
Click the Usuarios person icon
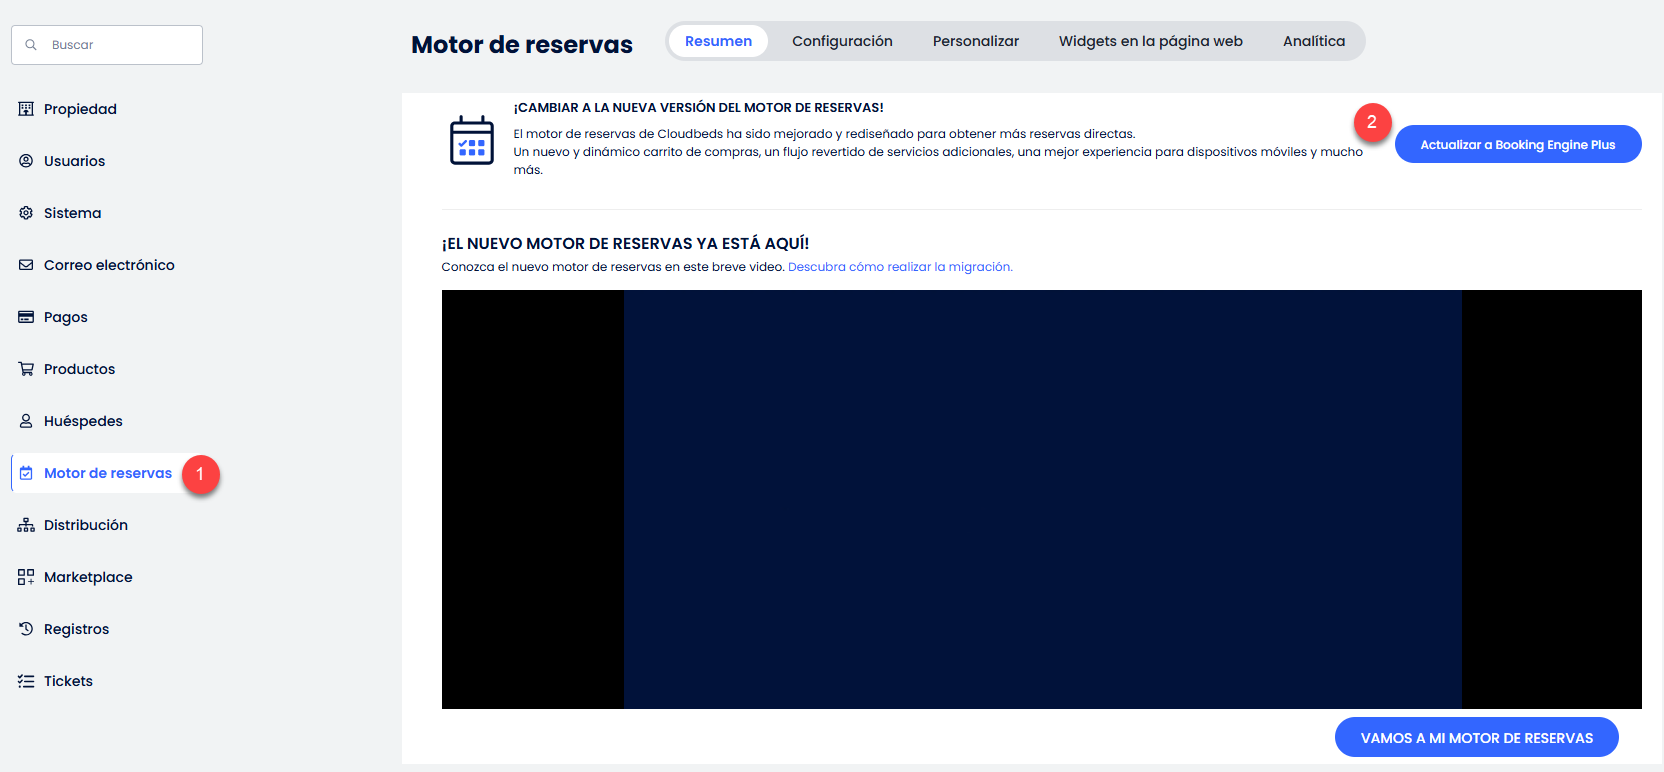point(26,161)
